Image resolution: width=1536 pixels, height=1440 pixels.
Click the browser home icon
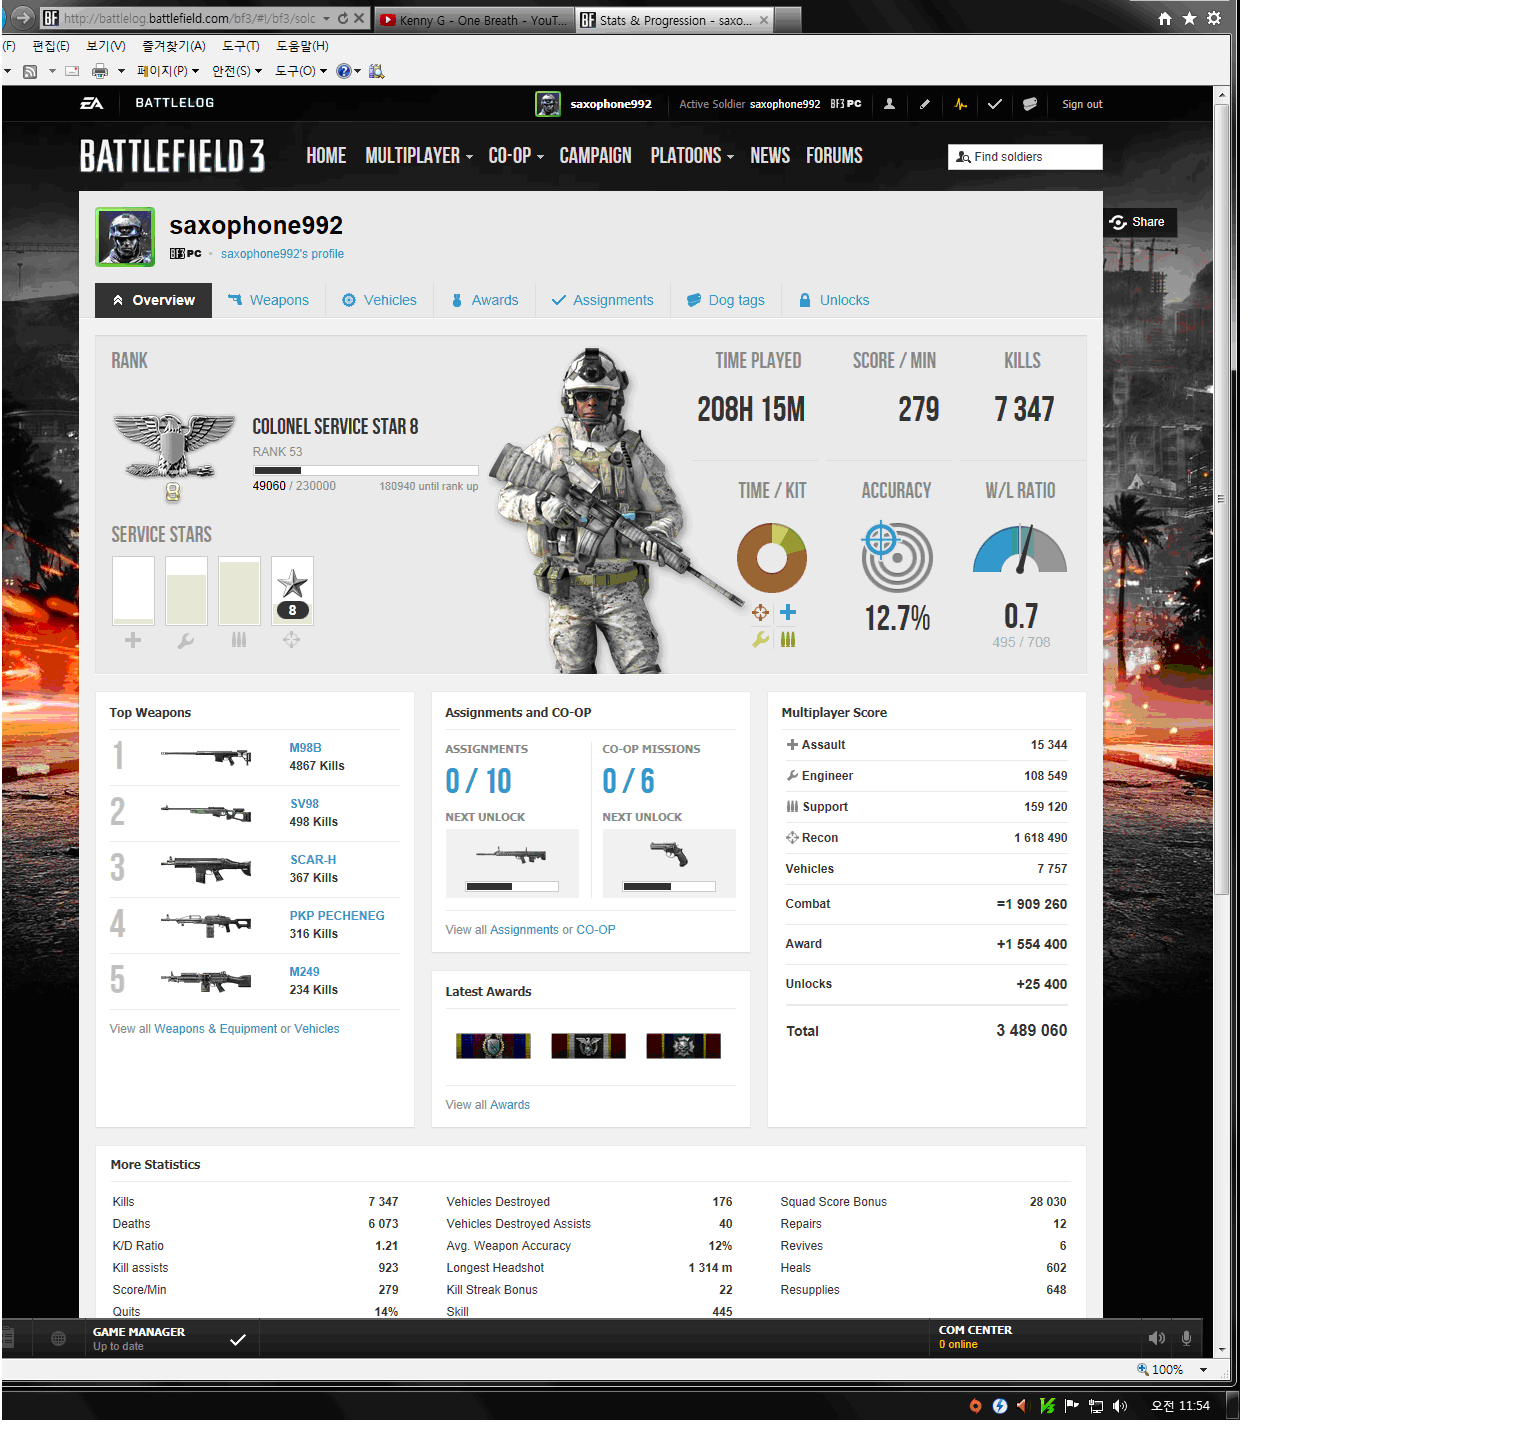click(1165, 19)
